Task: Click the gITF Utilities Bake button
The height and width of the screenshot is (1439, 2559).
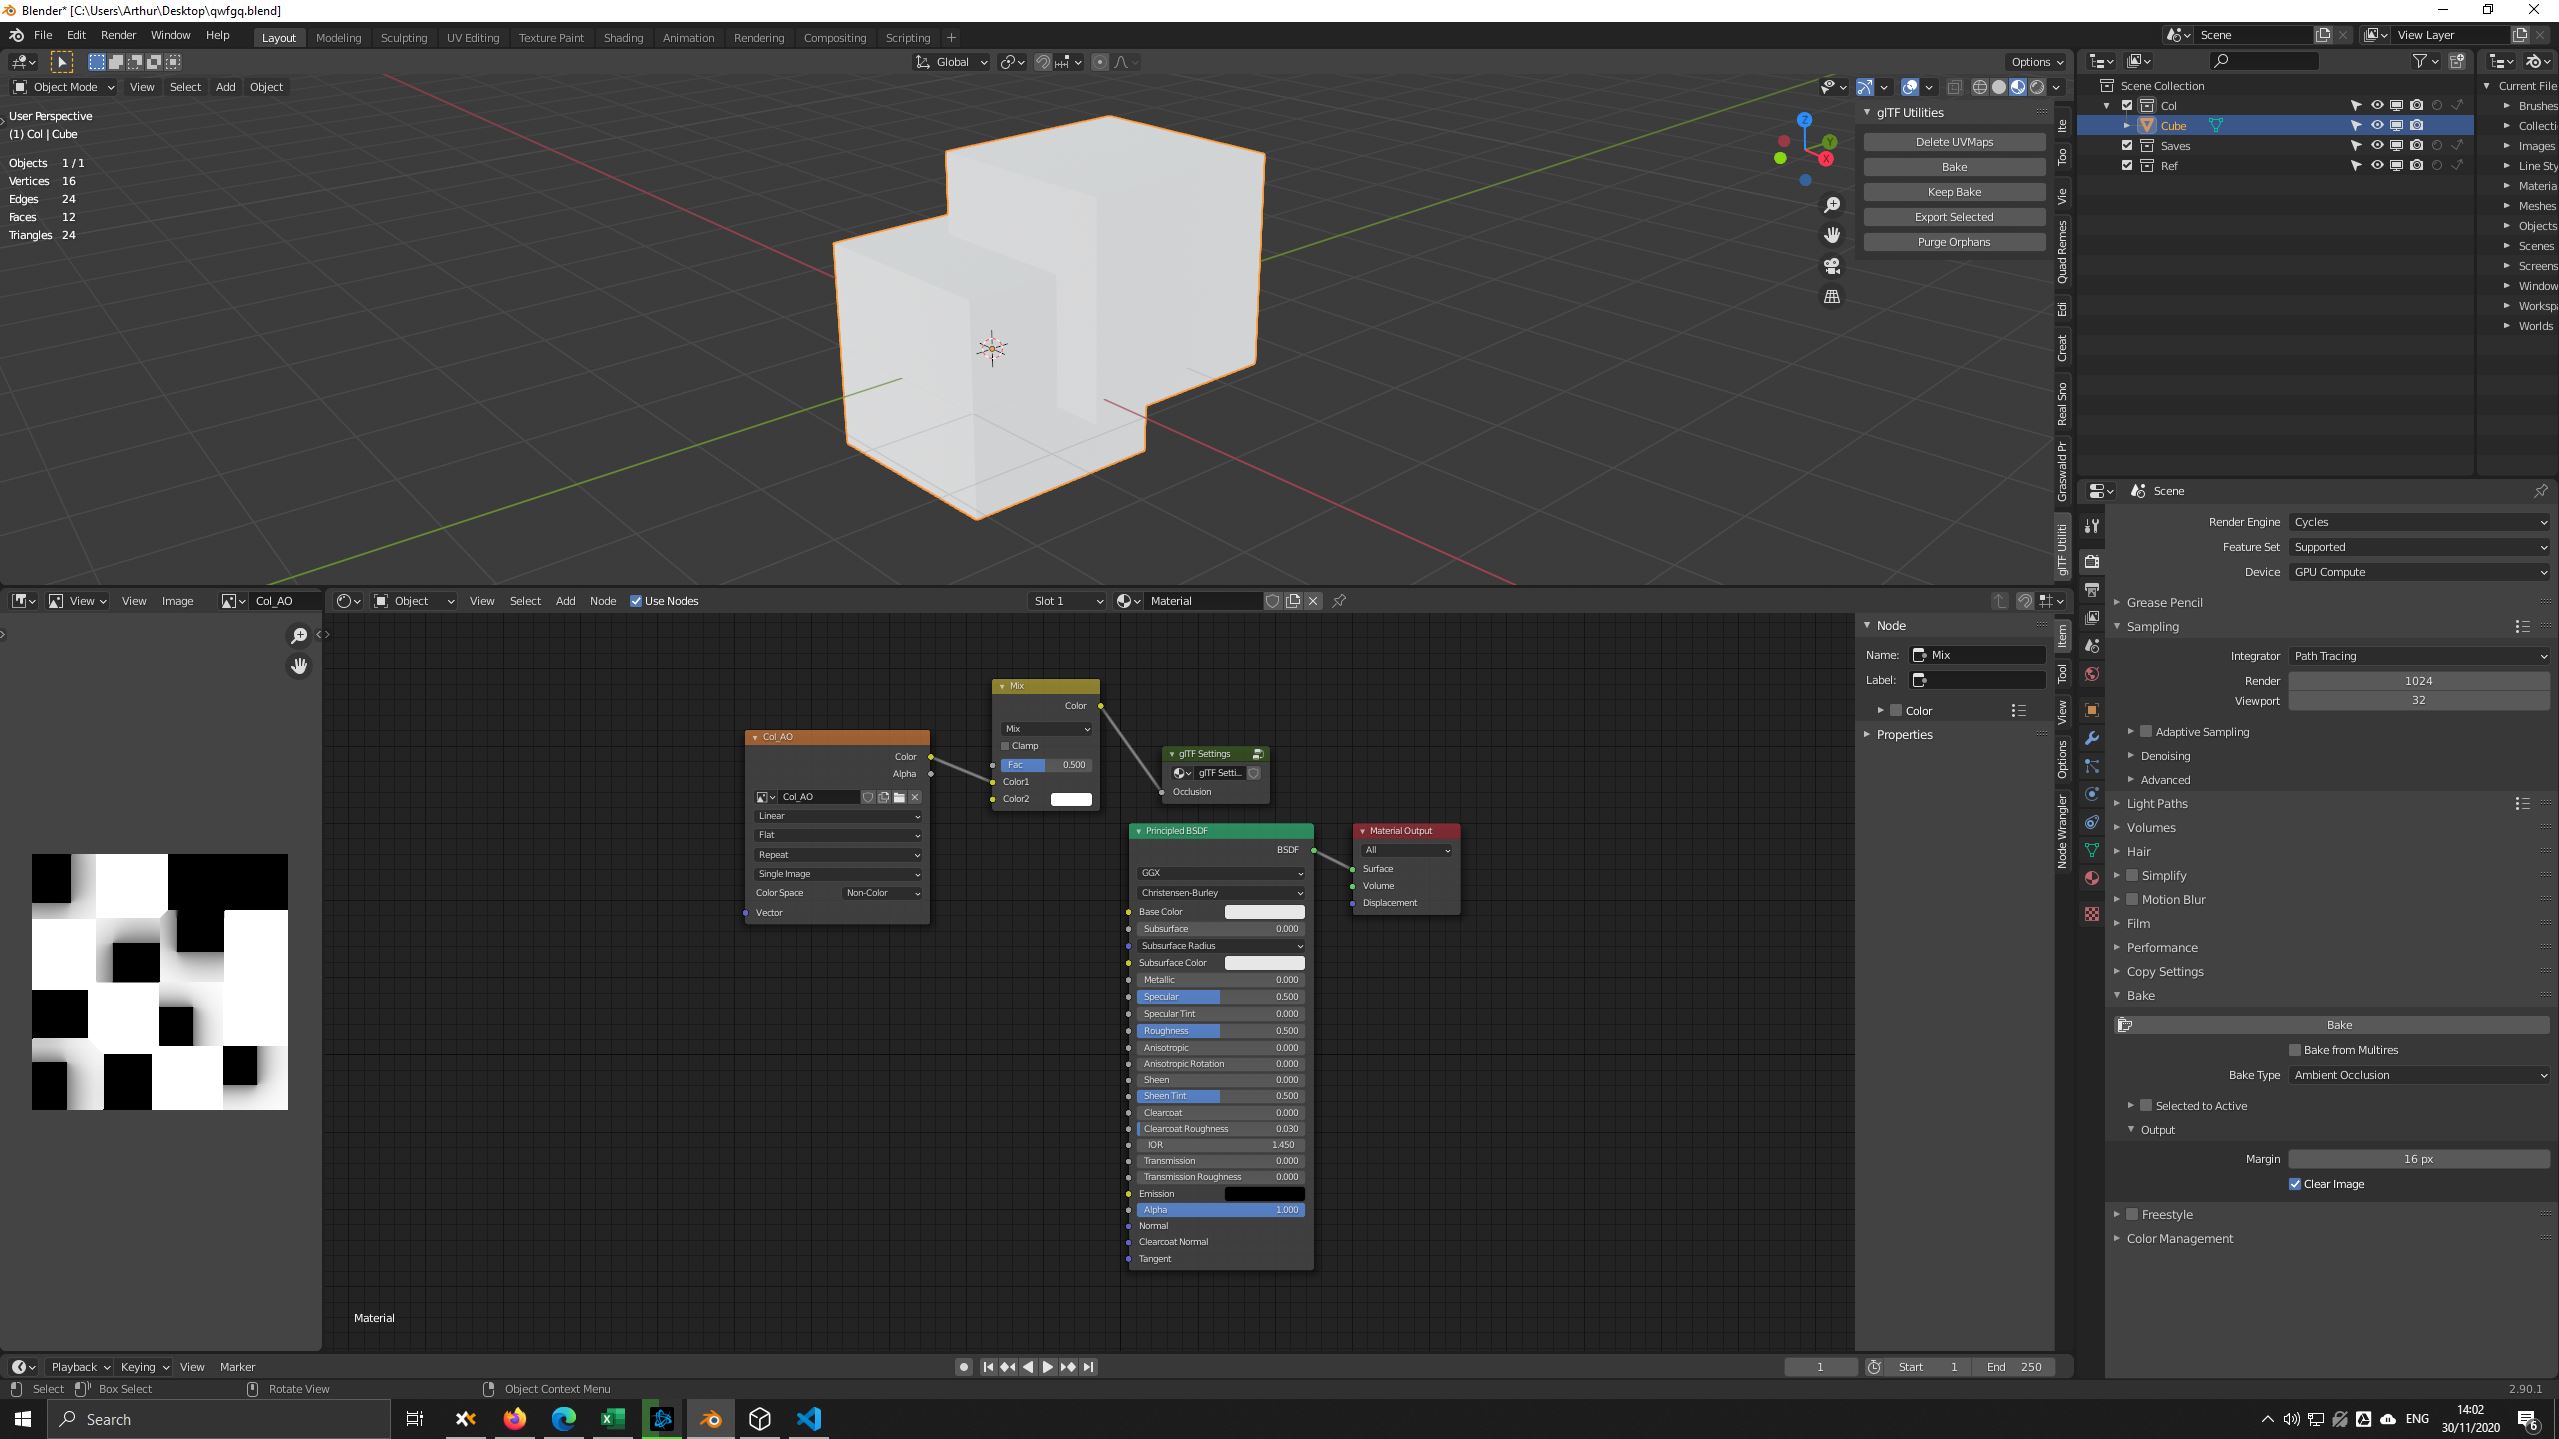Action: pyautogui.click(x=1954, y=167)
